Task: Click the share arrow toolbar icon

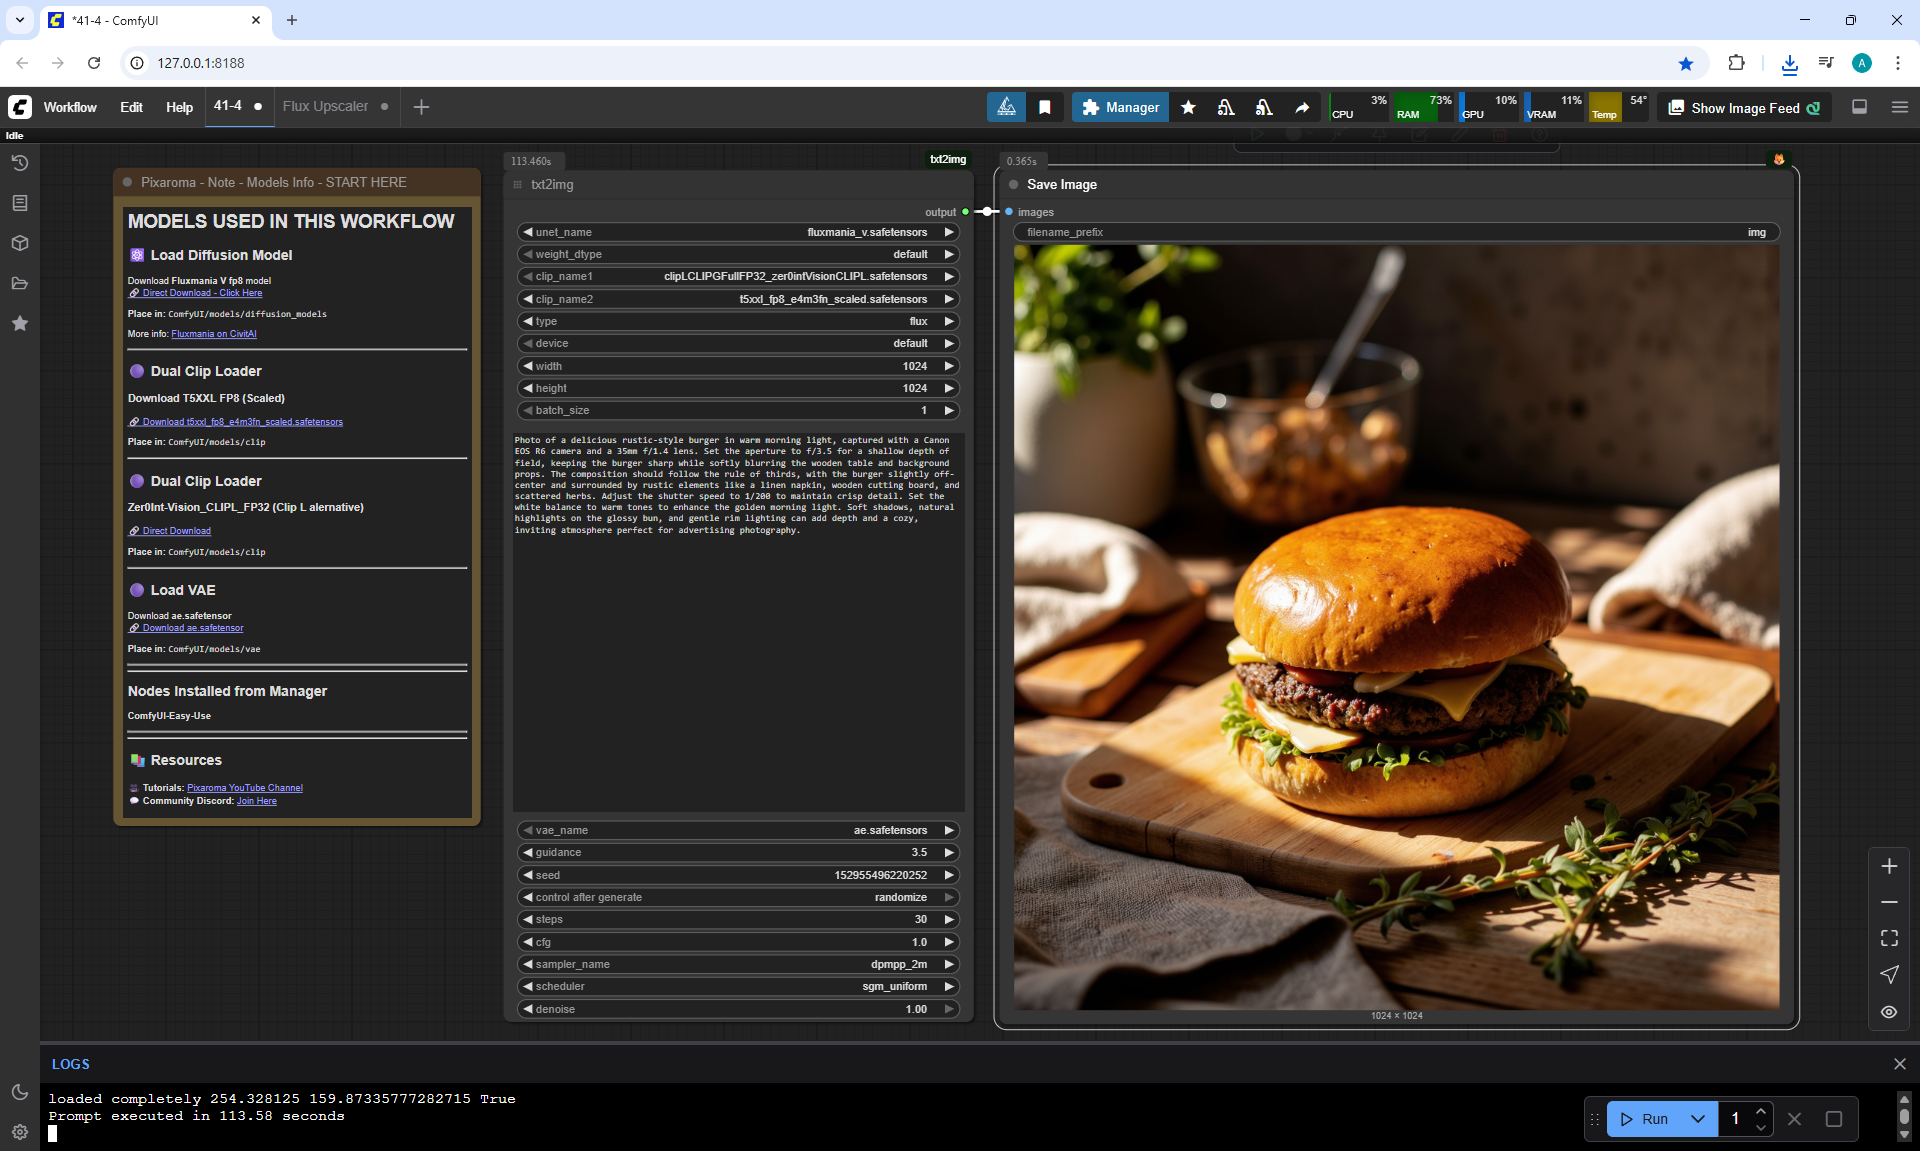Action: (x=1302, y=107)
